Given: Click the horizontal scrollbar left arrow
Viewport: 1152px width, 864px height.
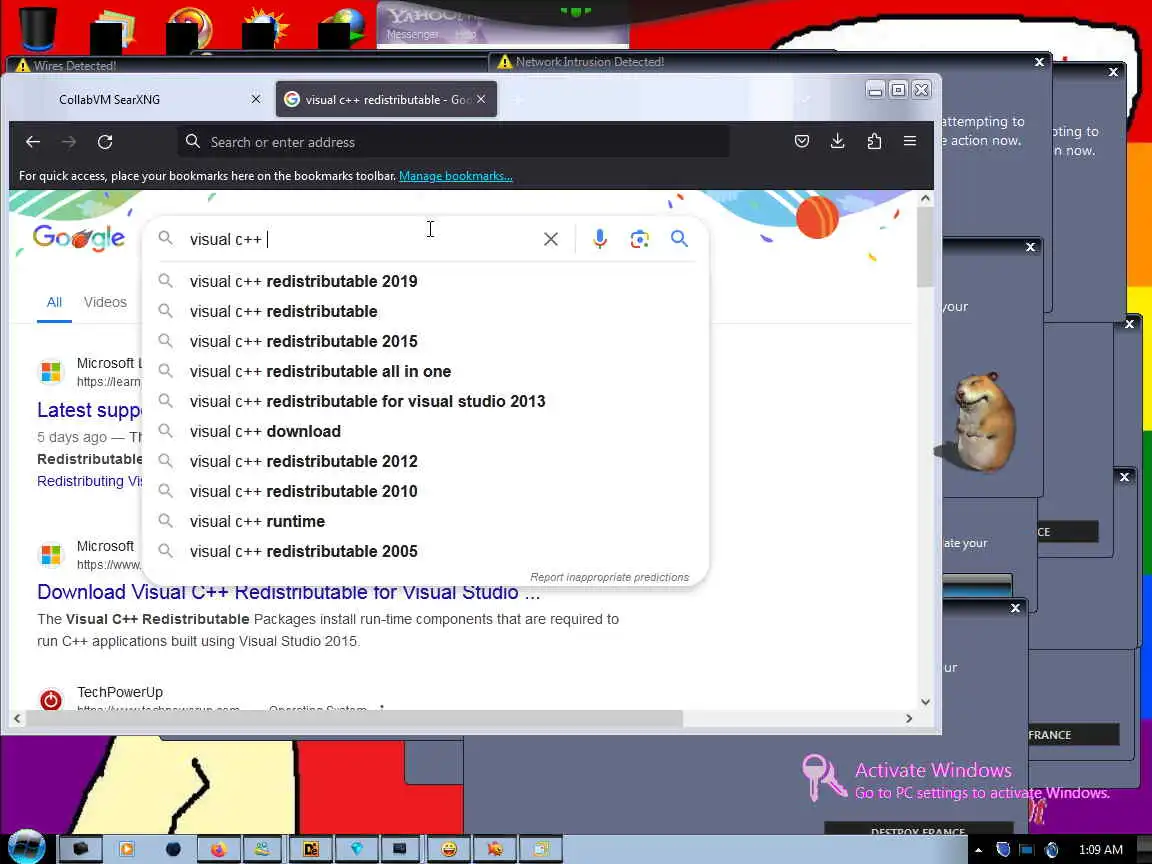Looking at the screenshot, I should tap(17, 719).
